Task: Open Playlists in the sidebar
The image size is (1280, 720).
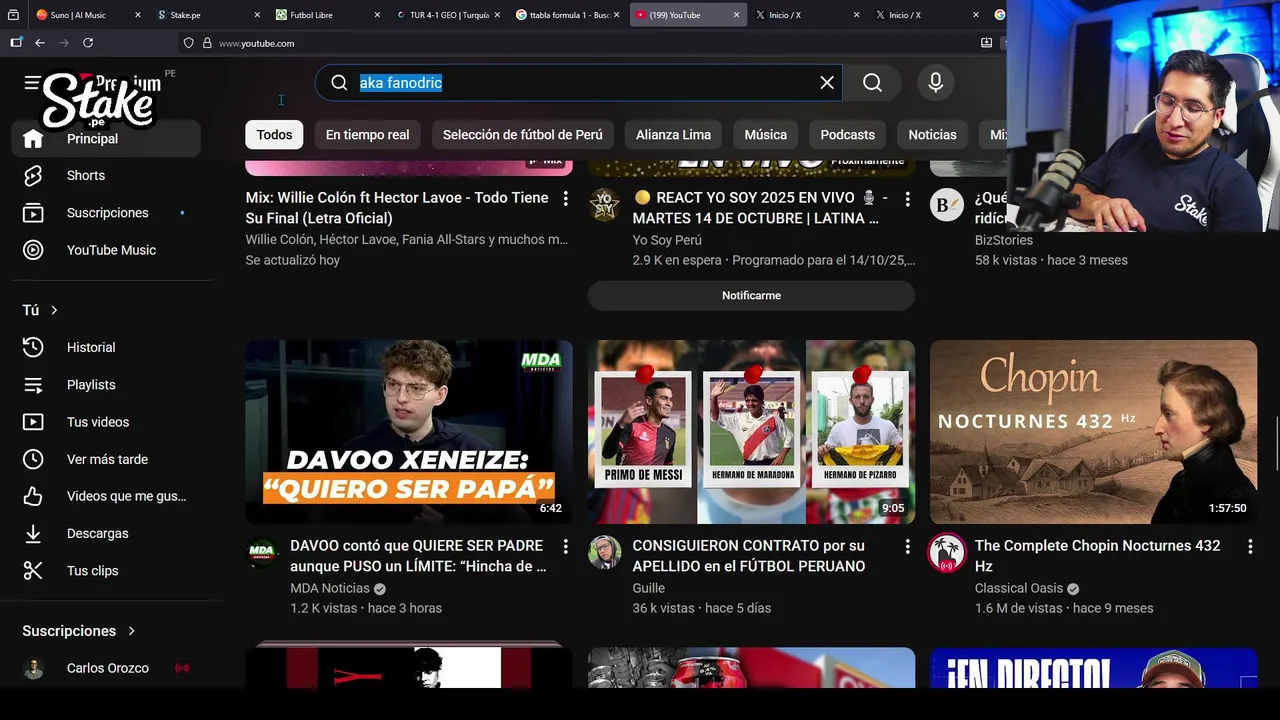Action: [x=106, y=385]
